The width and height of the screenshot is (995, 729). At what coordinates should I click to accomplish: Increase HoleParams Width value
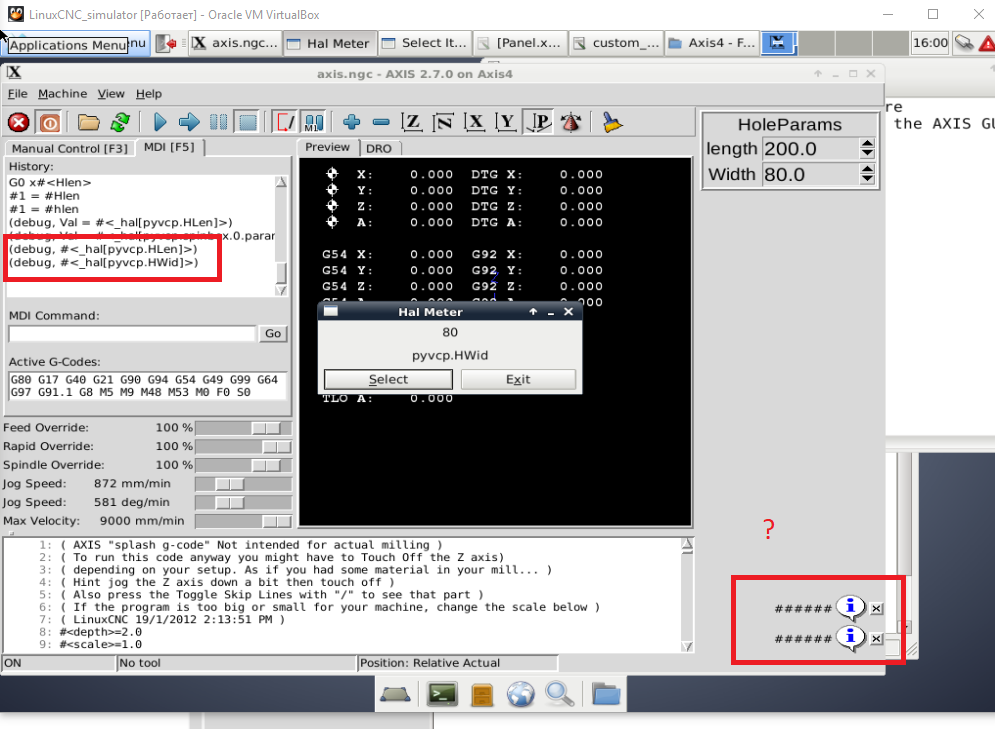tap(867, 169)
